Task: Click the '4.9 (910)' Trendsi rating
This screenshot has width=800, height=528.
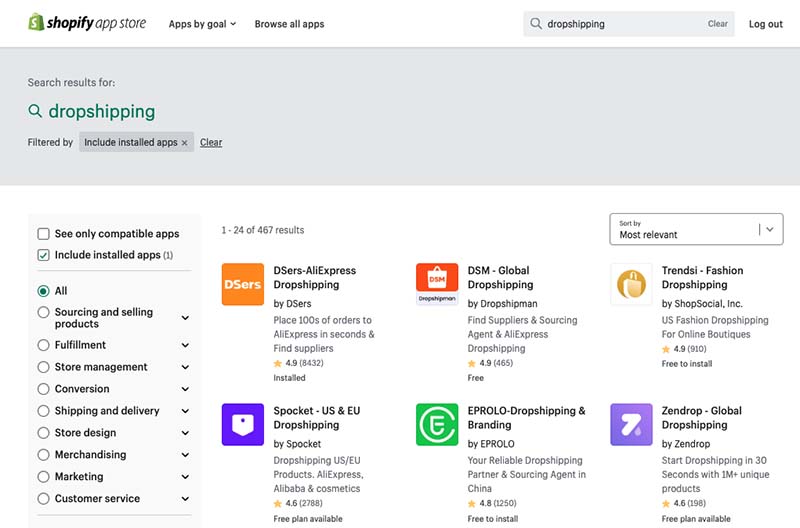Action: pos(684,349)
